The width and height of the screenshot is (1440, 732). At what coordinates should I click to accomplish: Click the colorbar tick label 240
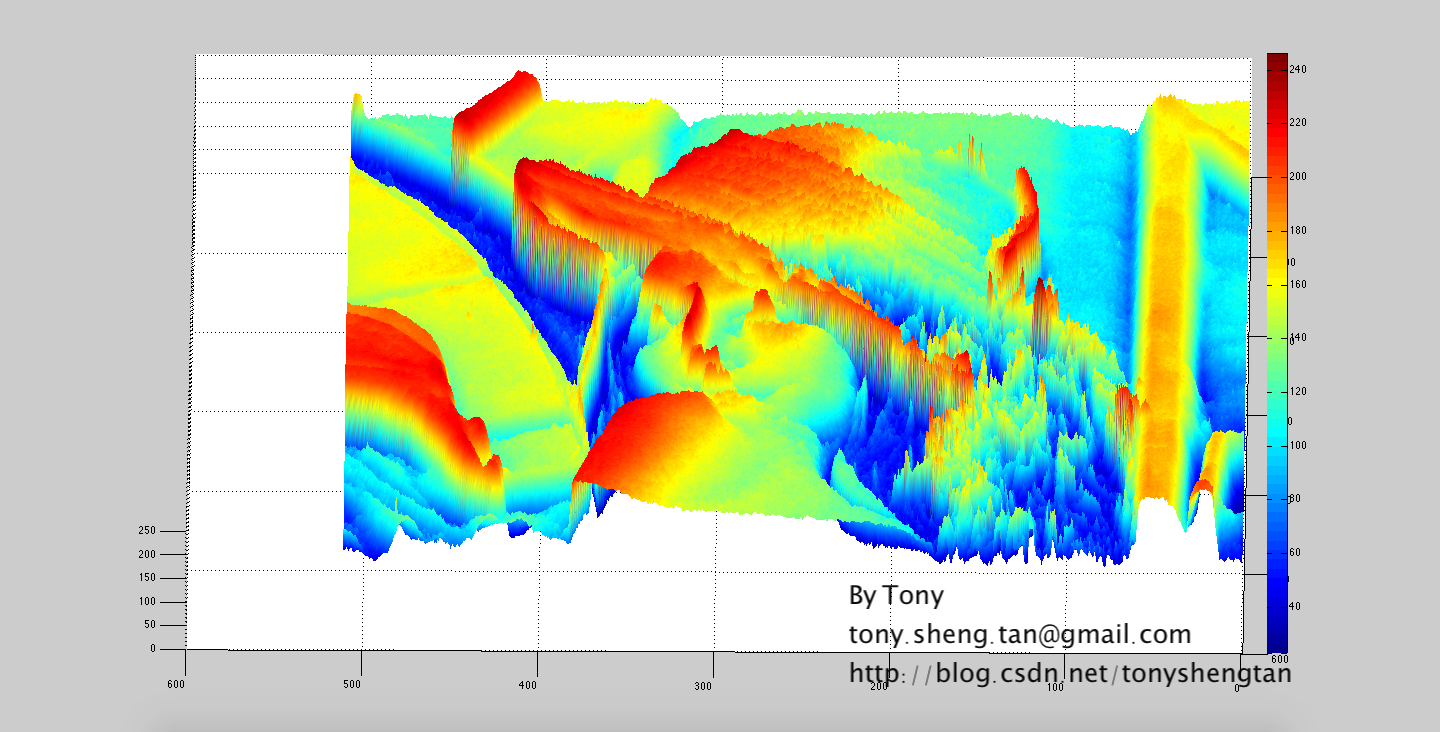click(1299, 69)
